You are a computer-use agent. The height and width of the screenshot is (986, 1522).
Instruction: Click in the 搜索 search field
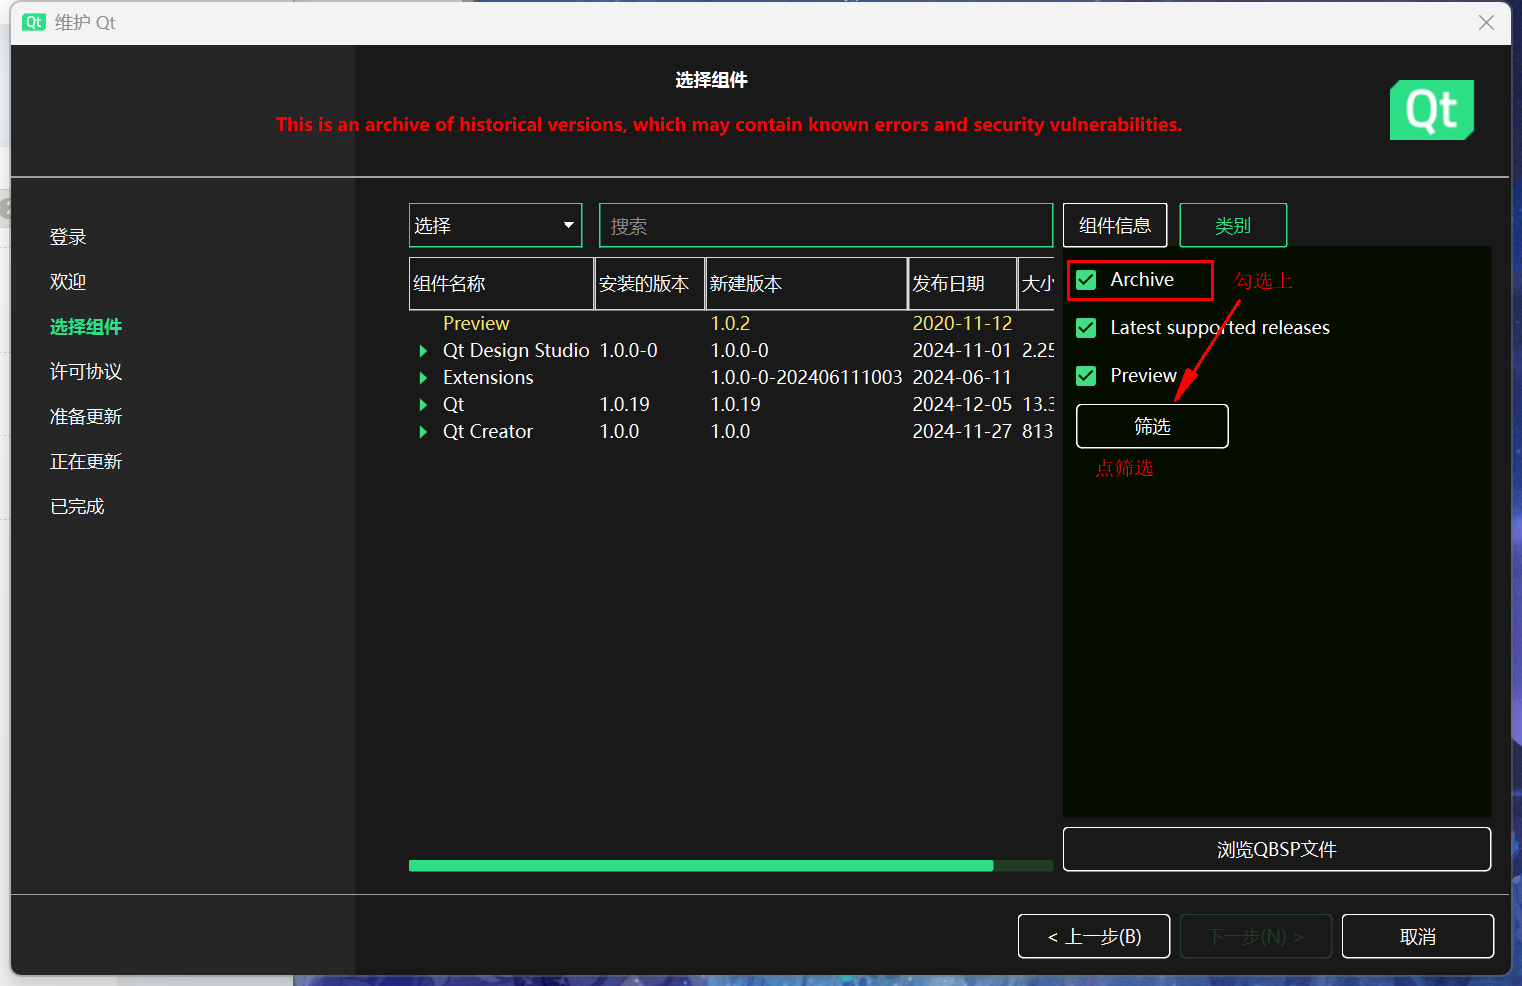click(825, 226)
